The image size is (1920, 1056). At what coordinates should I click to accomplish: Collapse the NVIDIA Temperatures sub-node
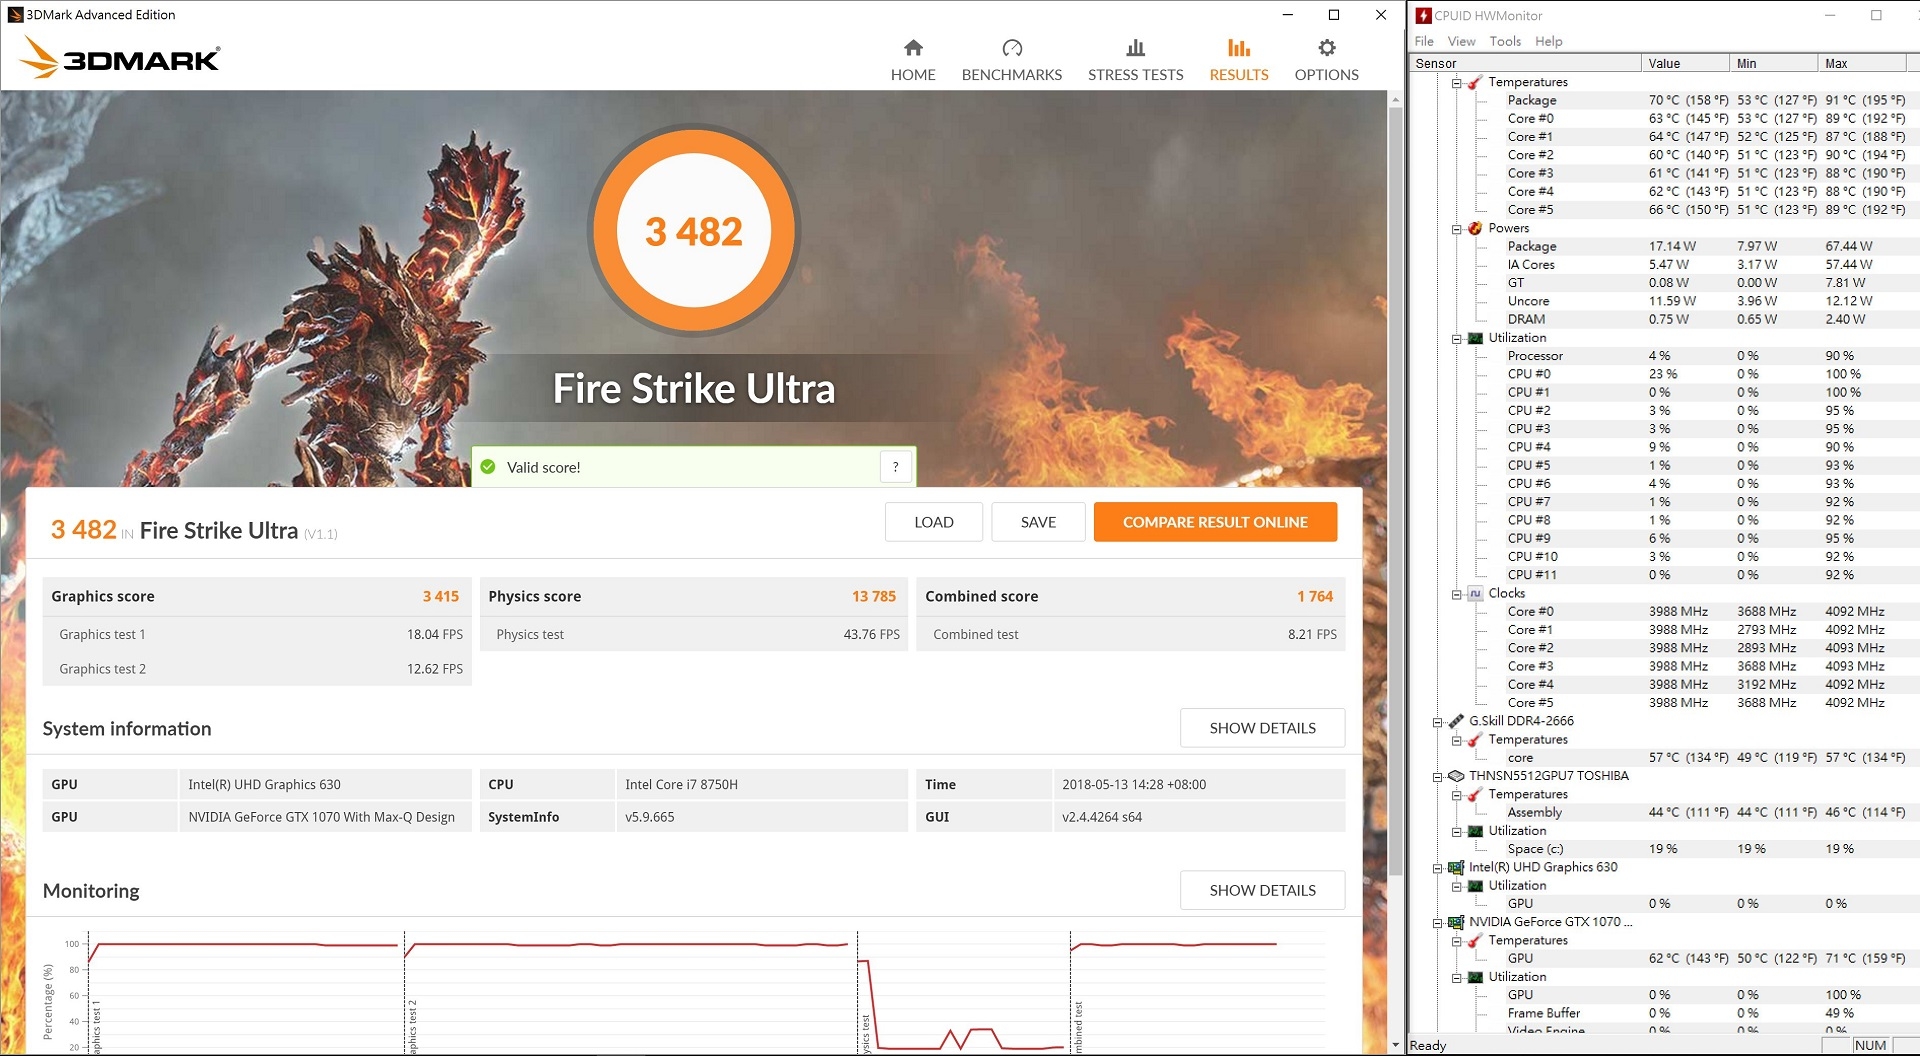coord(1457,941)
